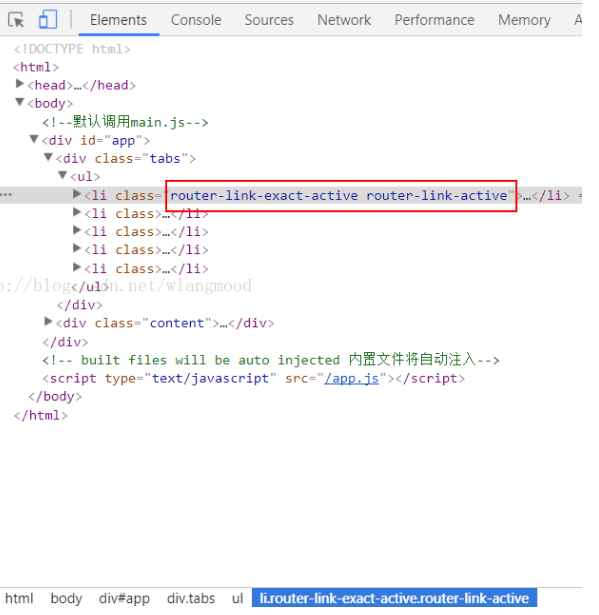Click the text/javascript type attribute value

[211, 378]
